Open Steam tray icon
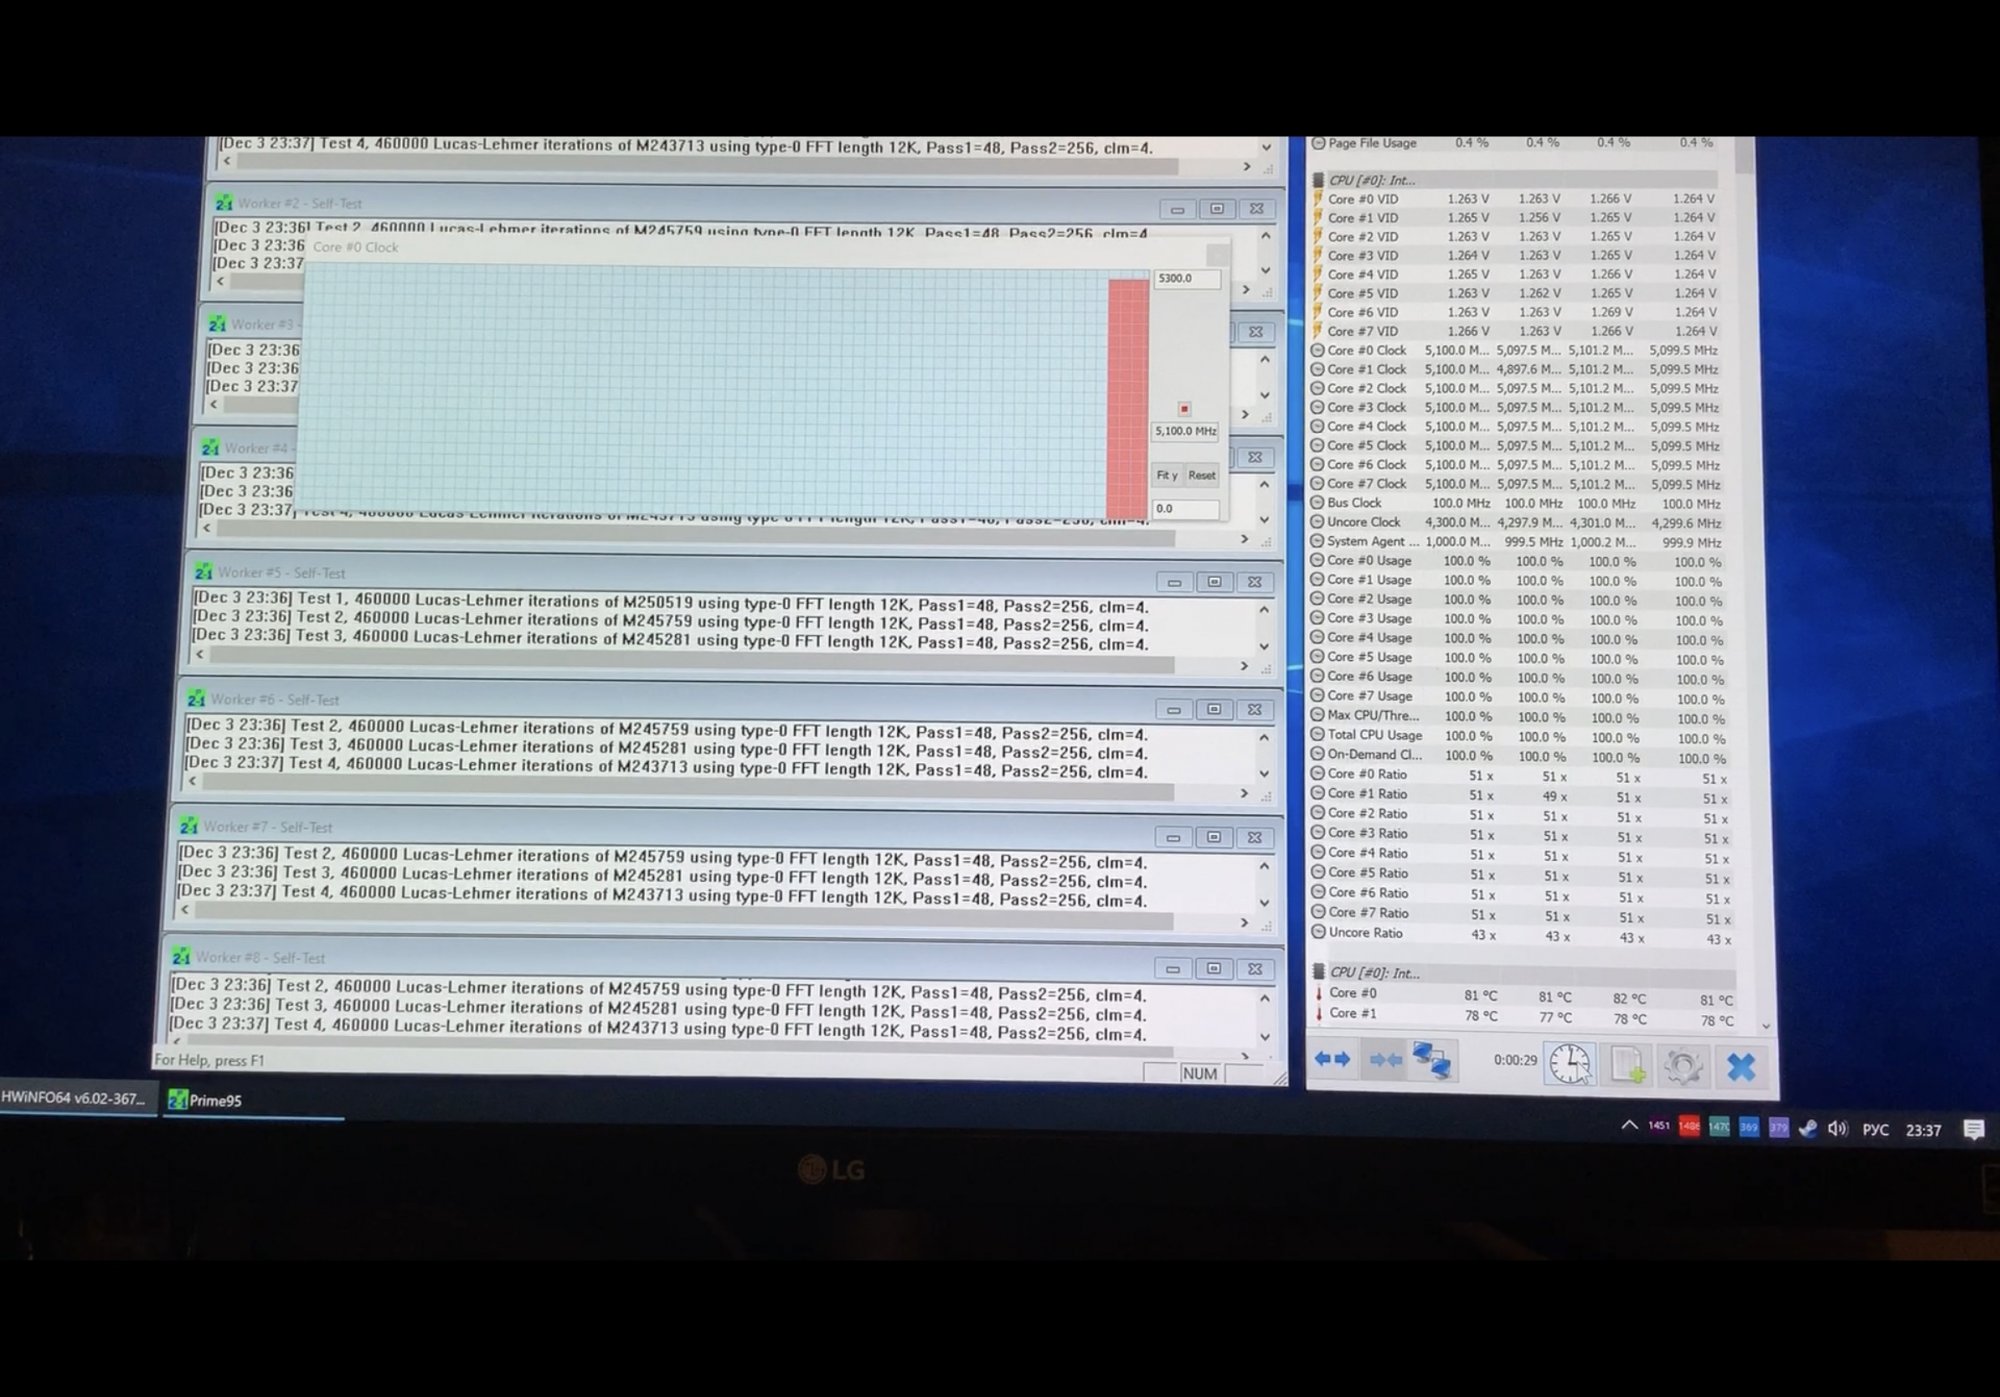This screenshot has width=2000, height=1397. 1807,1128
